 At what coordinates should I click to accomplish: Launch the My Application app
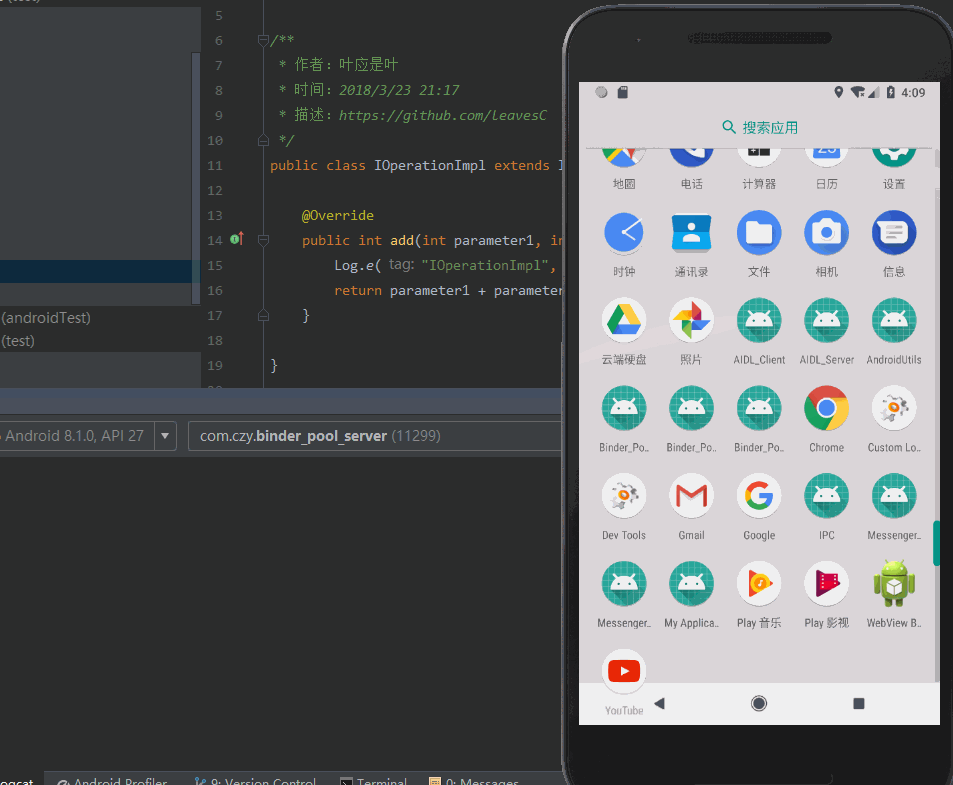tap(691, 584)
